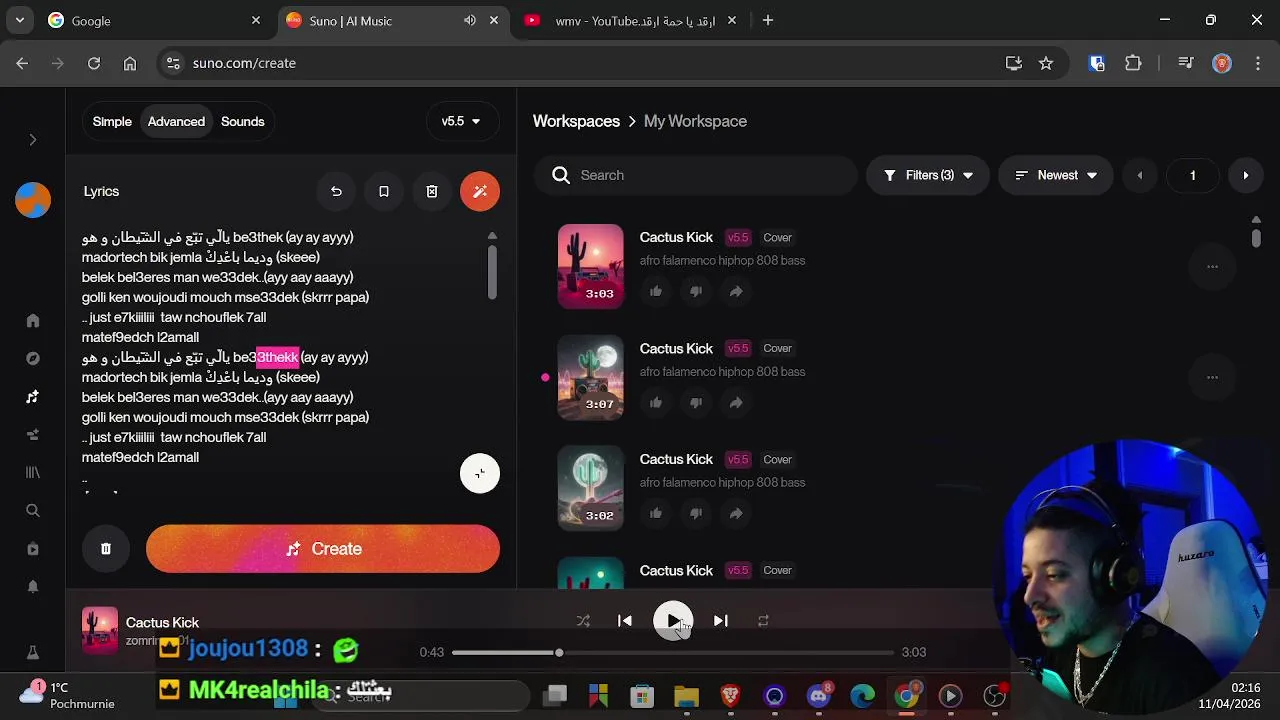Open a new browser tab

[768, 20]
